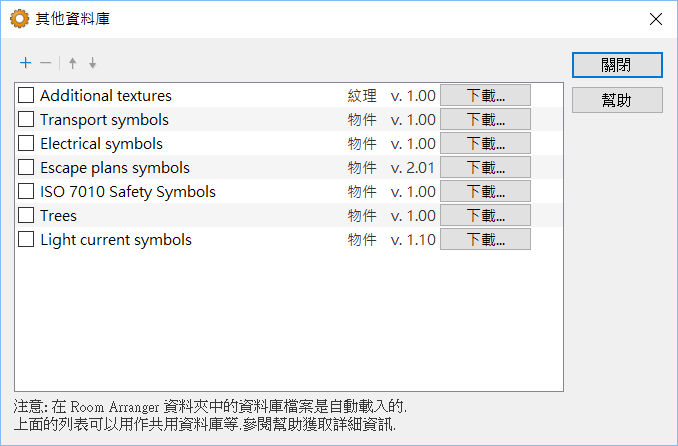The height and width of the screenshot is (446, 678).
Task: Click the move up arrow icon
Action: [x=72, y=63]
